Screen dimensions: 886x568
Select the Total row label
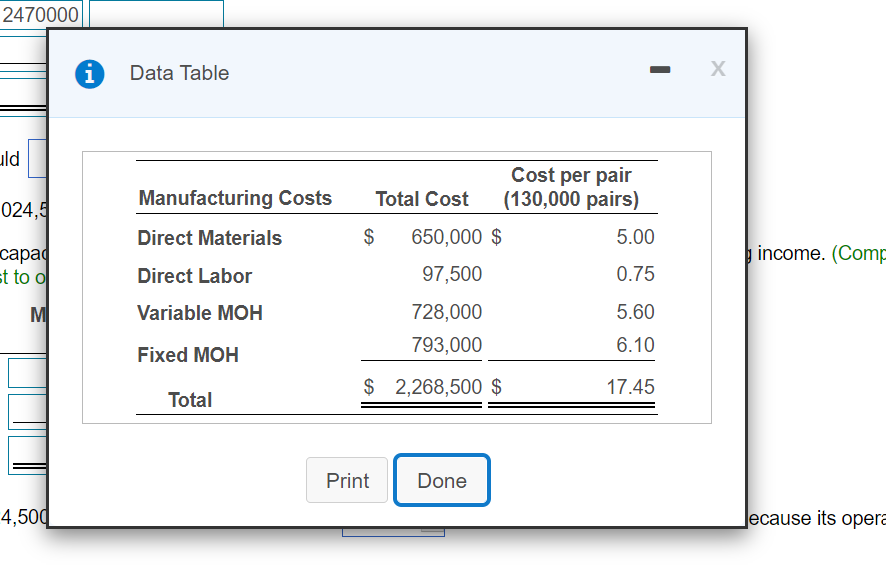coord(190,400)
